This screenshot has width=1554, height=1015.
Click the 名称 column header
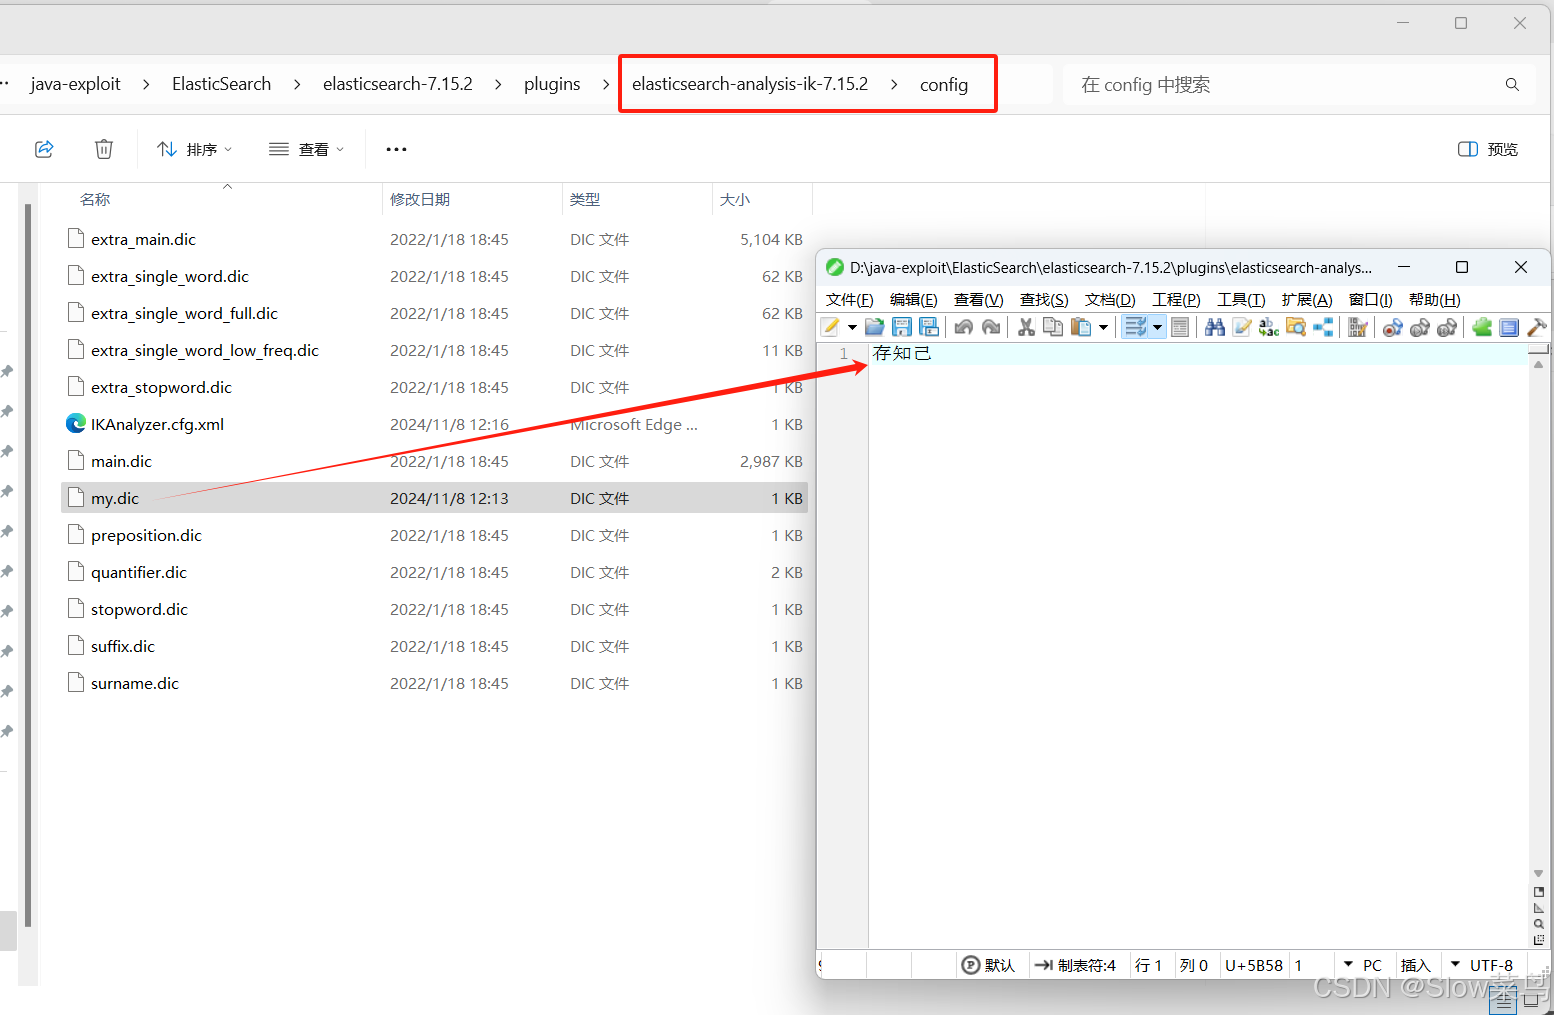tap(95, 199)
